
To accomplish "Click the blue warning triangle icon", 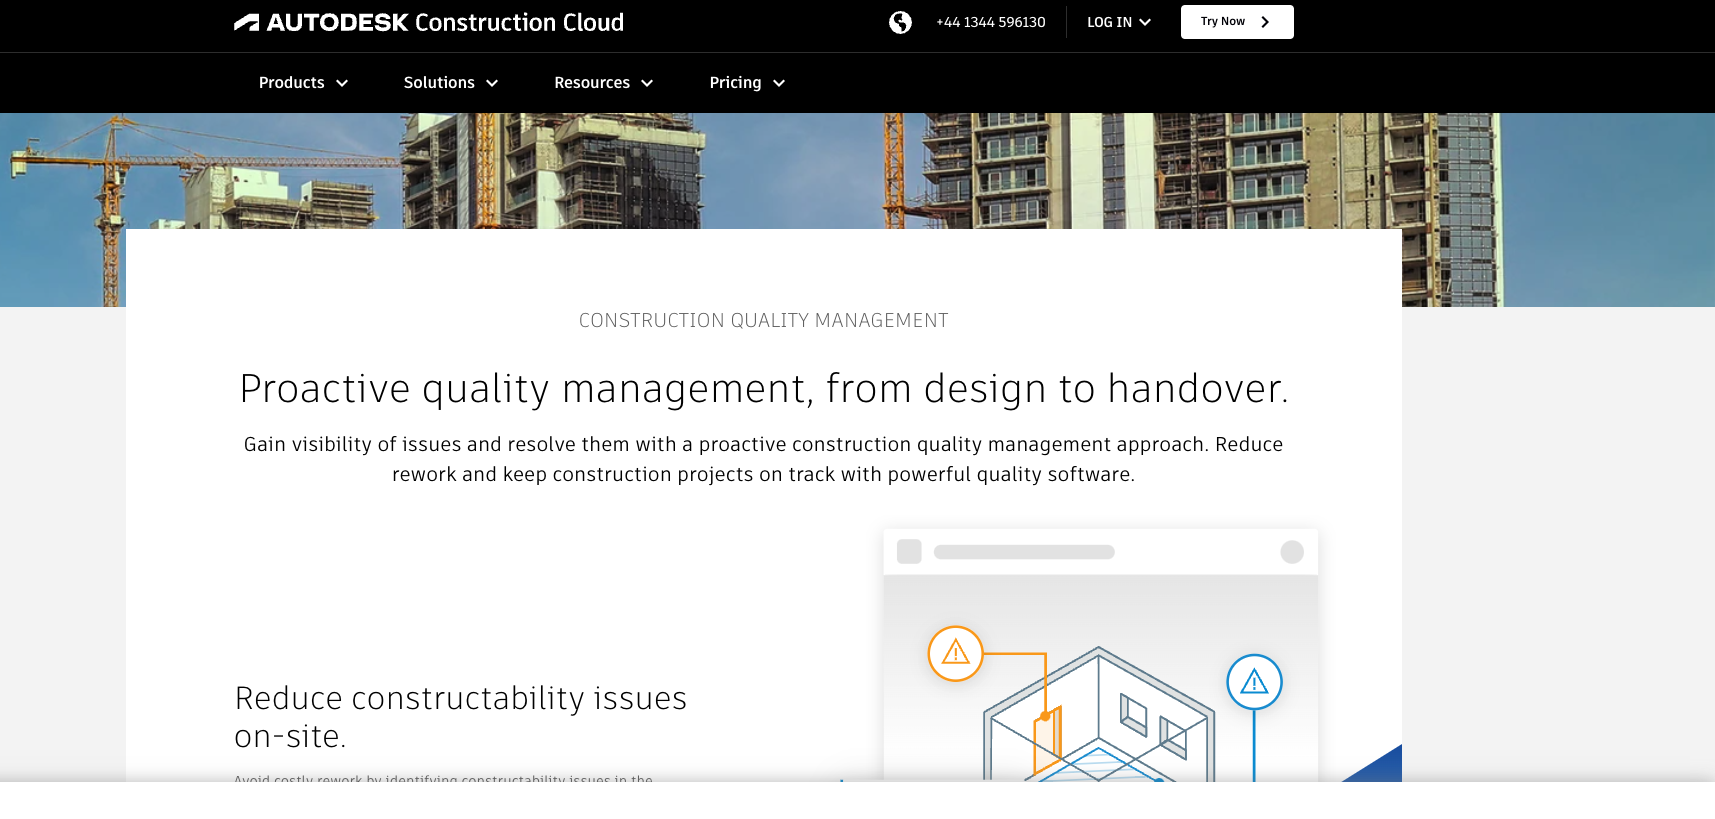I will click(x=1254, y=682).
